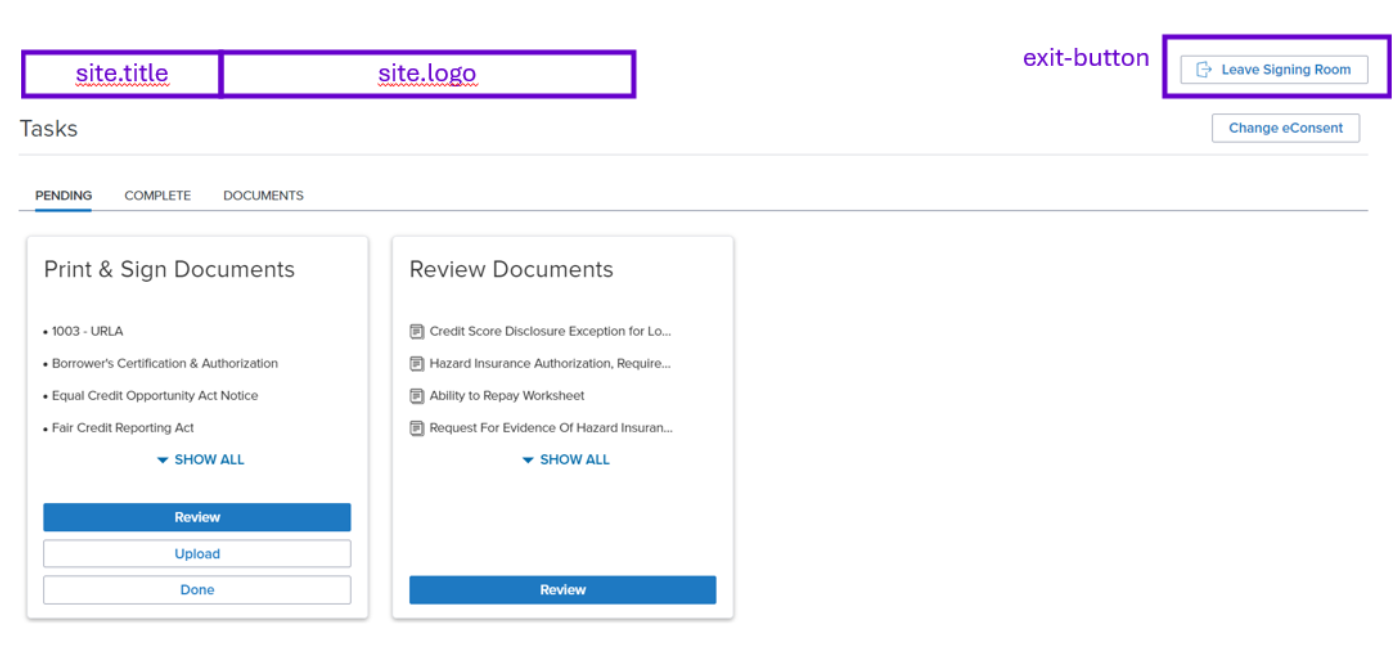The image size is (1397, 670).
Task: Click the Leave Signing Room button
Action: [1273, 69]
